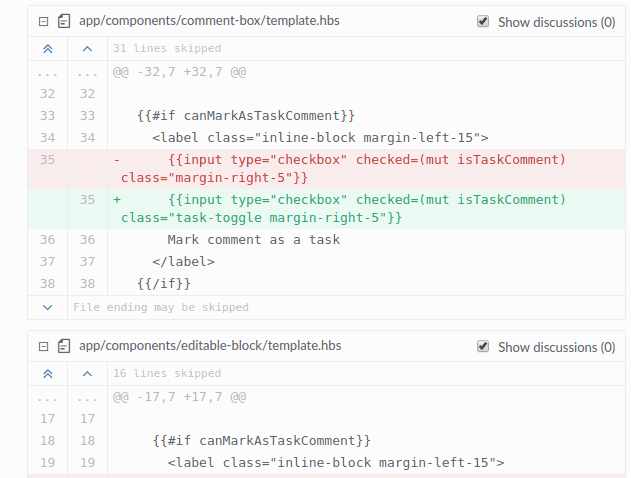
Task: Expand downward using chevron below line 38
Action: [x=47, y=307]
